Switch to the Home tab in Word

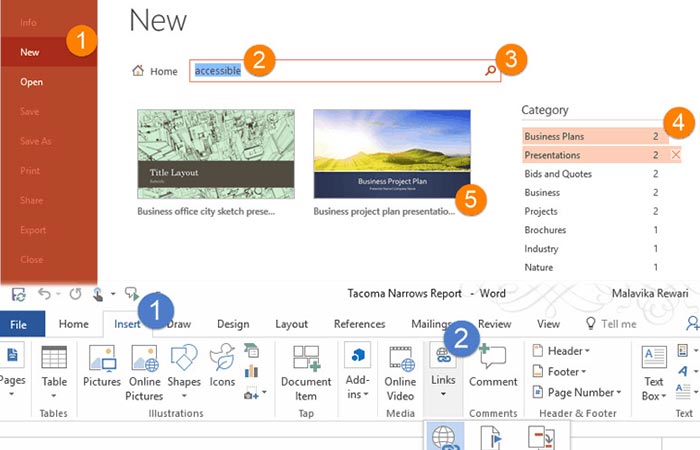pos(74,324)
